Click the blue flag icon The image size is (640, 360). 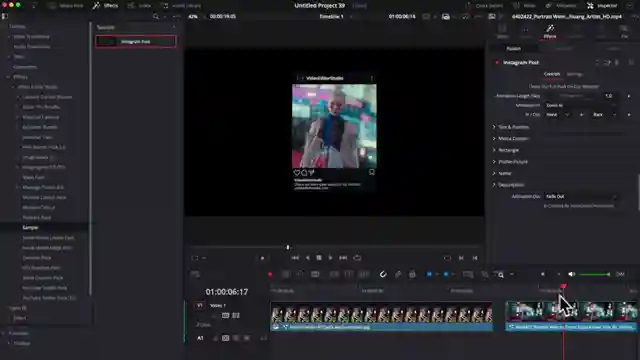click(x=429, y=274)
